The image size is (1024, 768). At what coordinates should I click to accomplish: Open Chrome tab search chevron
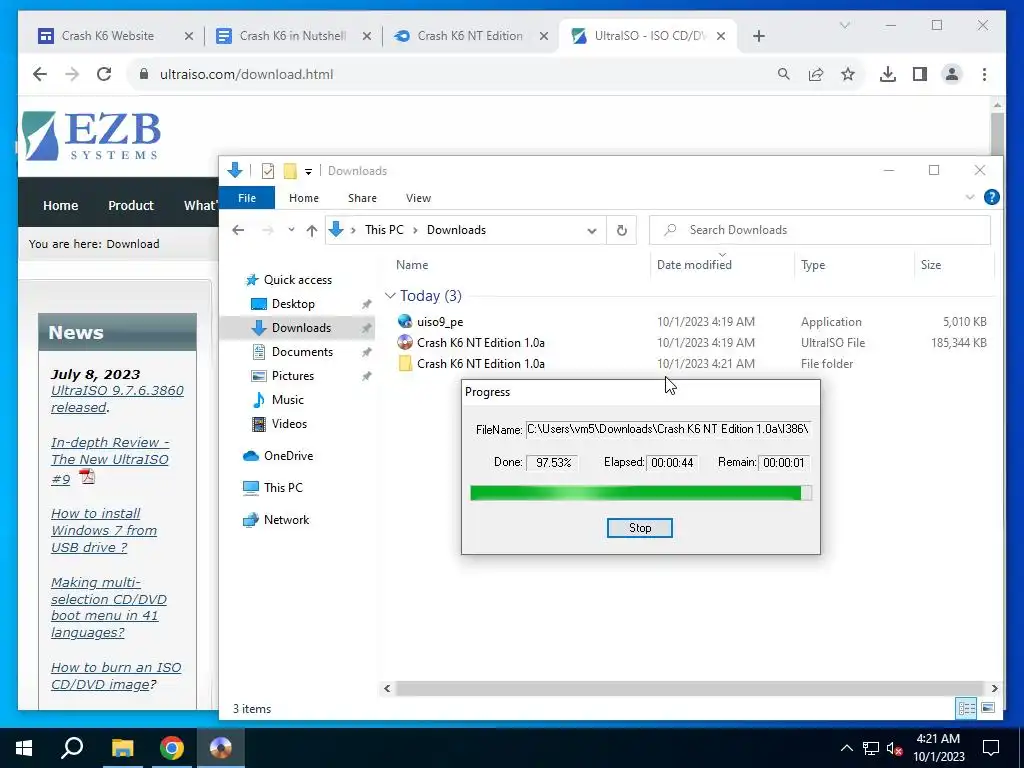(844, 25)
